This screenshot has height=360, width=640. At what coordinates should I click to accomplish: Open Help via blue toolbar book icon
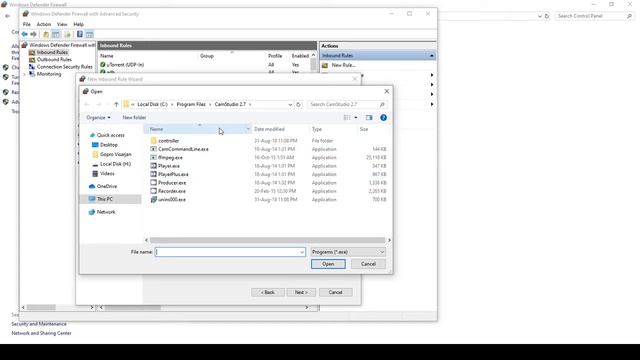pos(80,34)
